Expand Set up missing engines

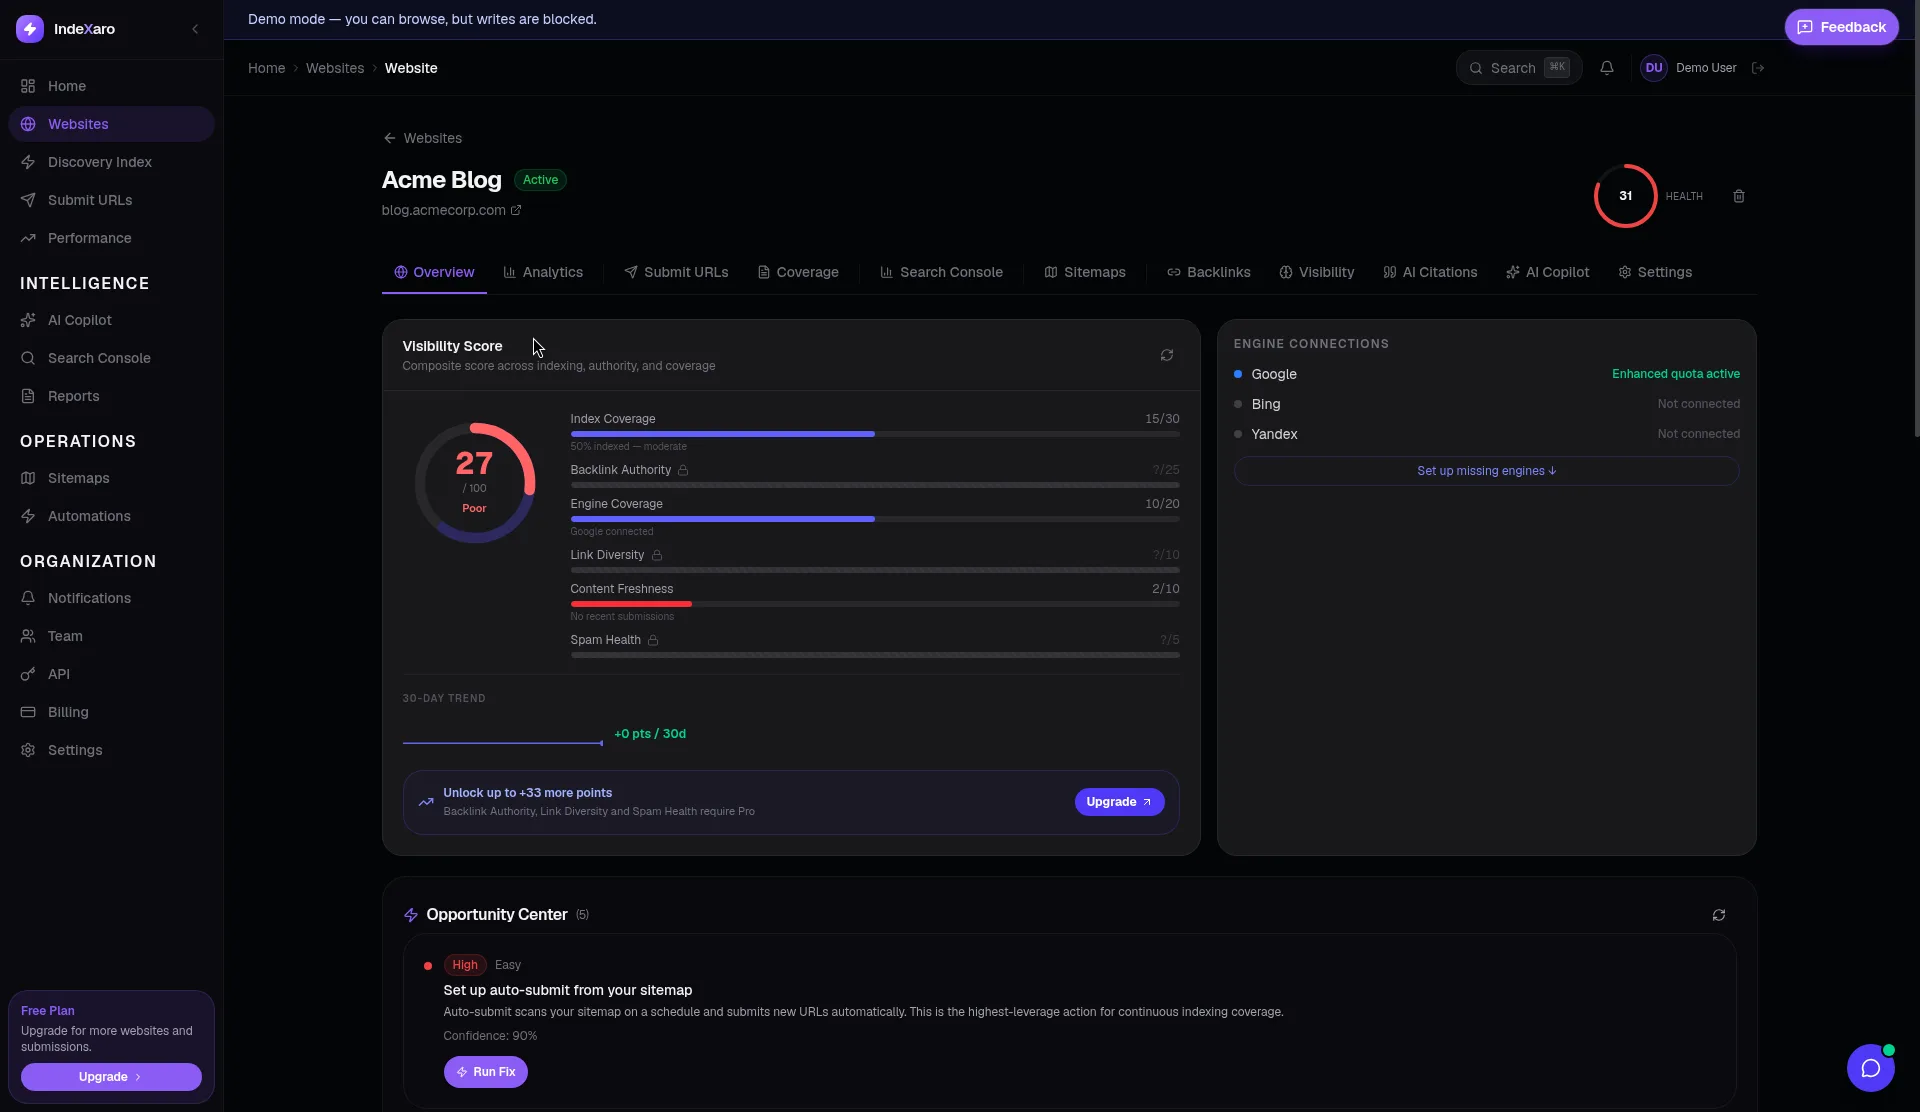pos(1486,471)
